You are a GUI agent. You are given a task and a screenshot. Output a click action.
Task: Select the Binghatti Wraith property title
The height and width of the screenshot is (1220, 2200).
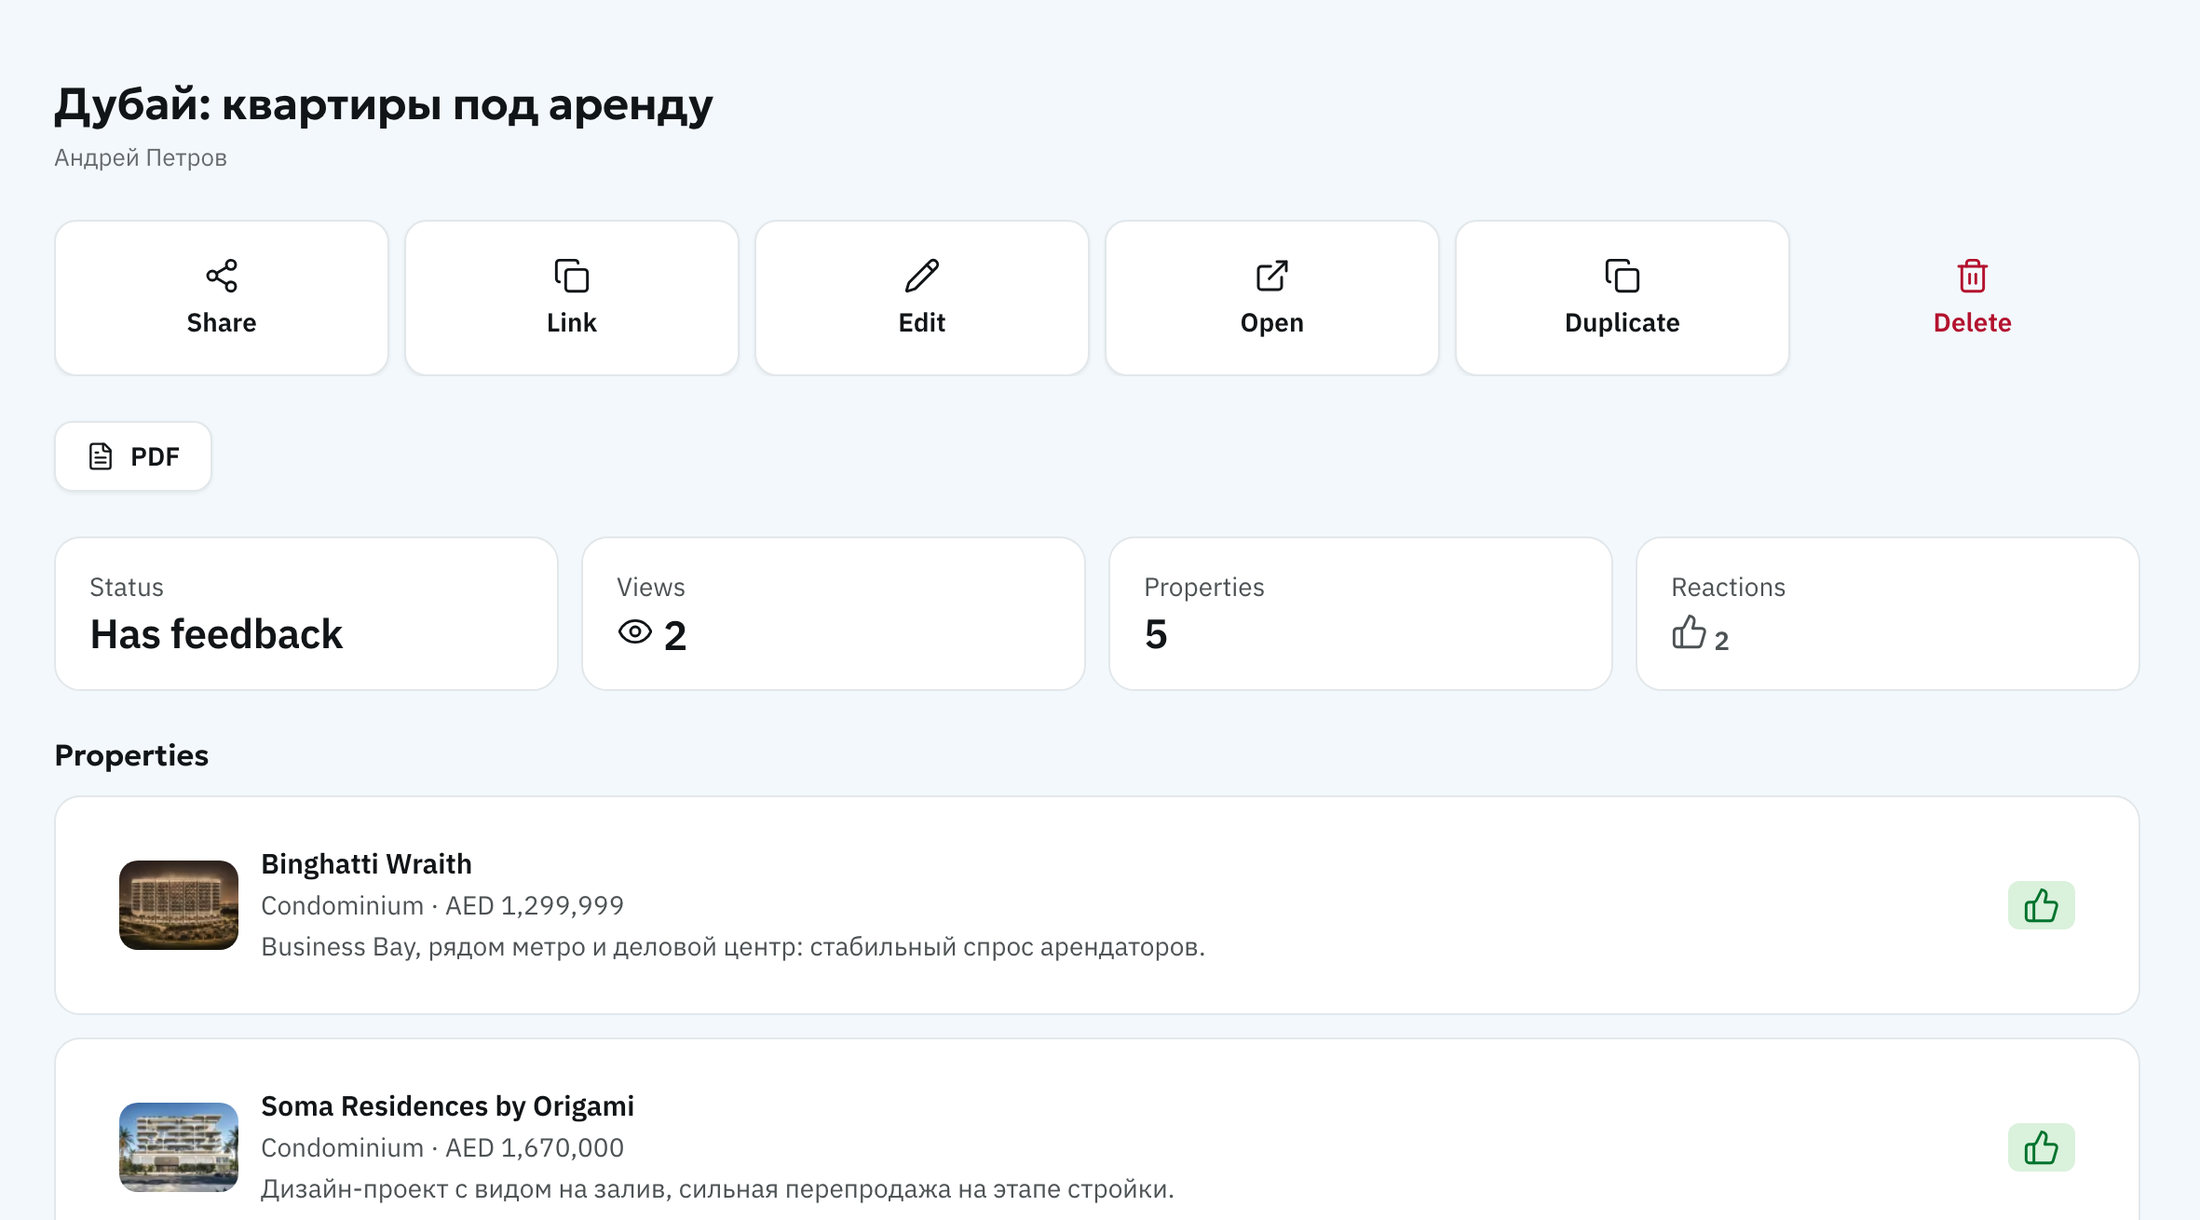pos(366,864)
